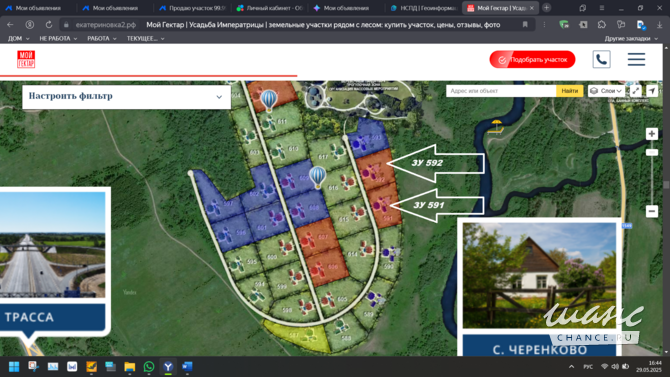Click the hot air balloon marker near plot 611
The width and height of the screenshot is (670, 377).
269,100
